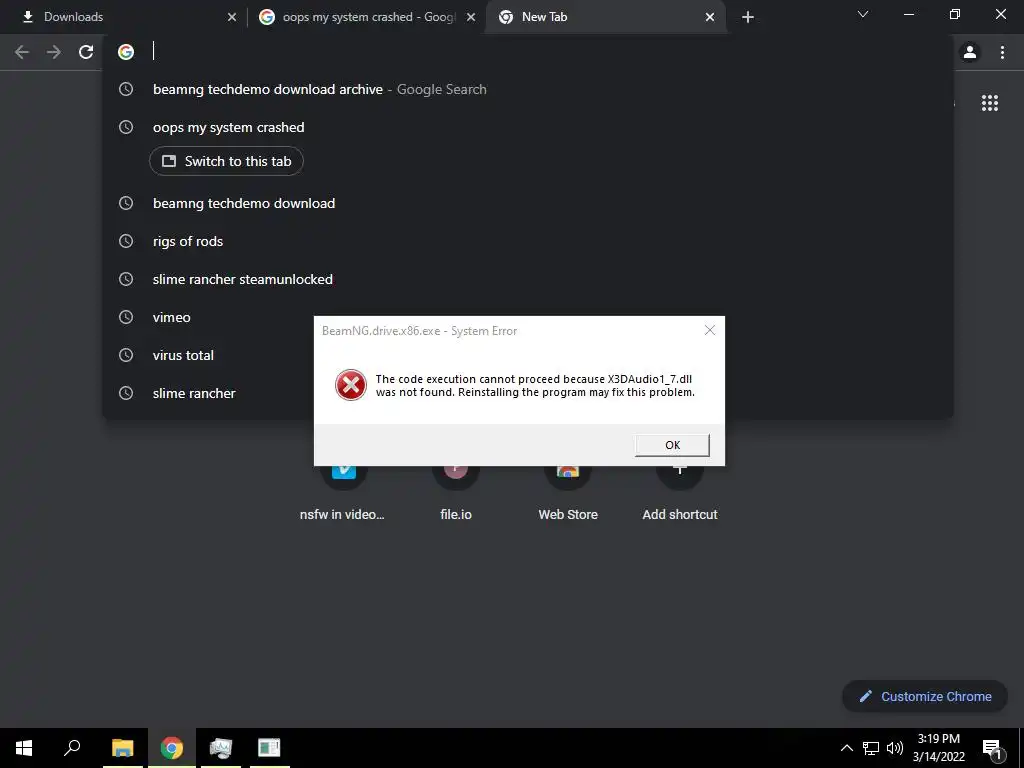The height and width of the screenshot is (768, 1024).
Task: Reload the current page
Action: pyautogui.click(x=86, y=52)
